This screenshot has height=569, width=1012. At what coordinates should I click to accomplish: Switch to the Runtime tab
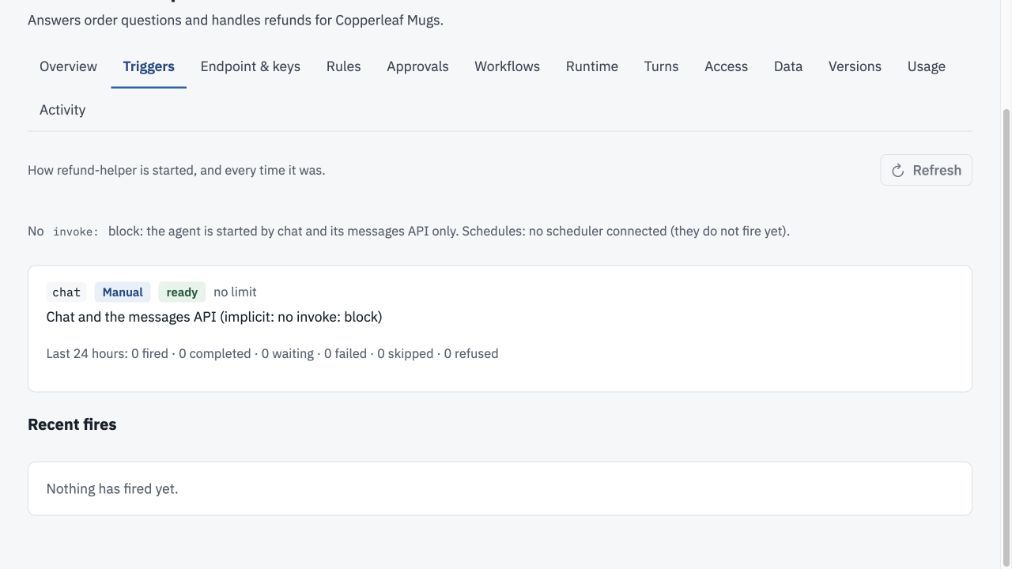click(x=592, y=66)
